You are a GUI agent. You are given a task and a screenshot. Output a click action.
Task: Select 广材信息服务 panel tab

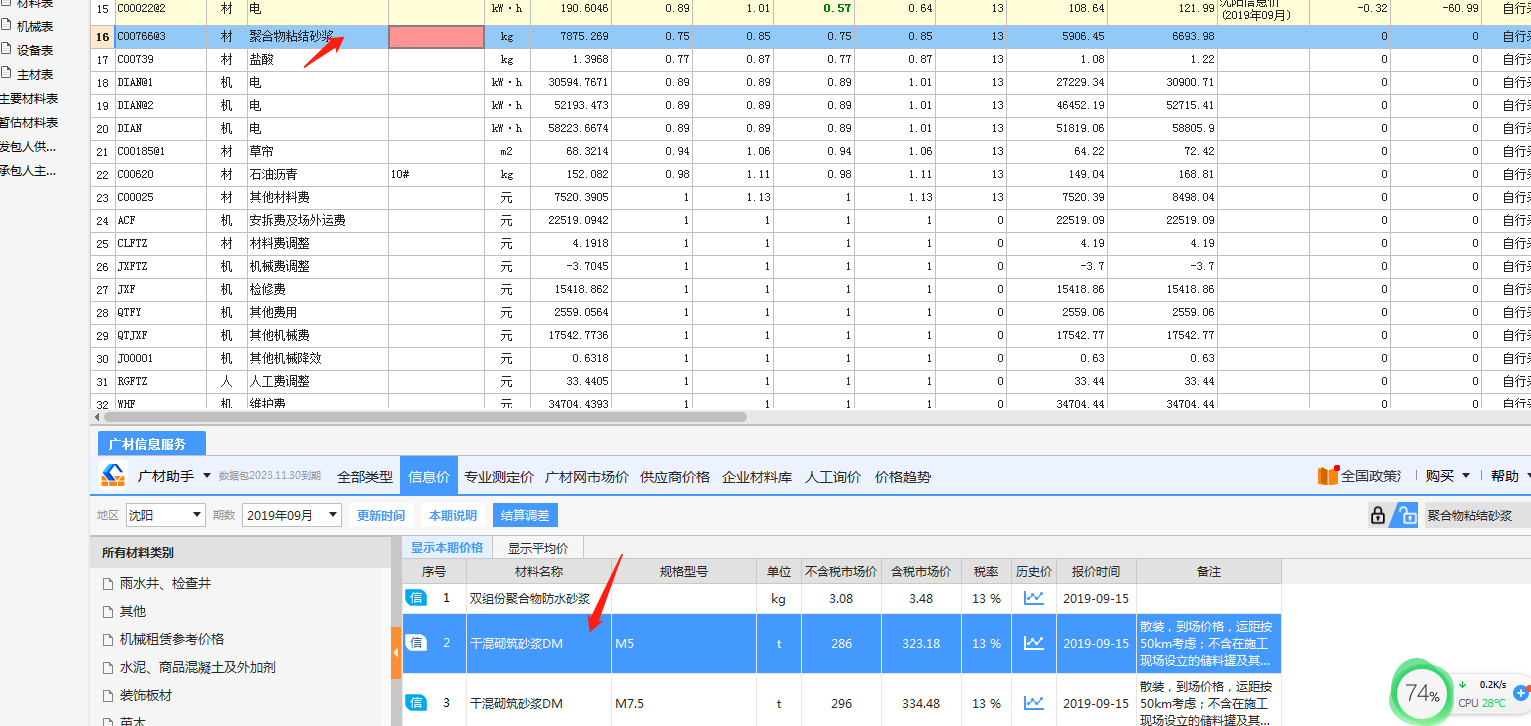152,444
